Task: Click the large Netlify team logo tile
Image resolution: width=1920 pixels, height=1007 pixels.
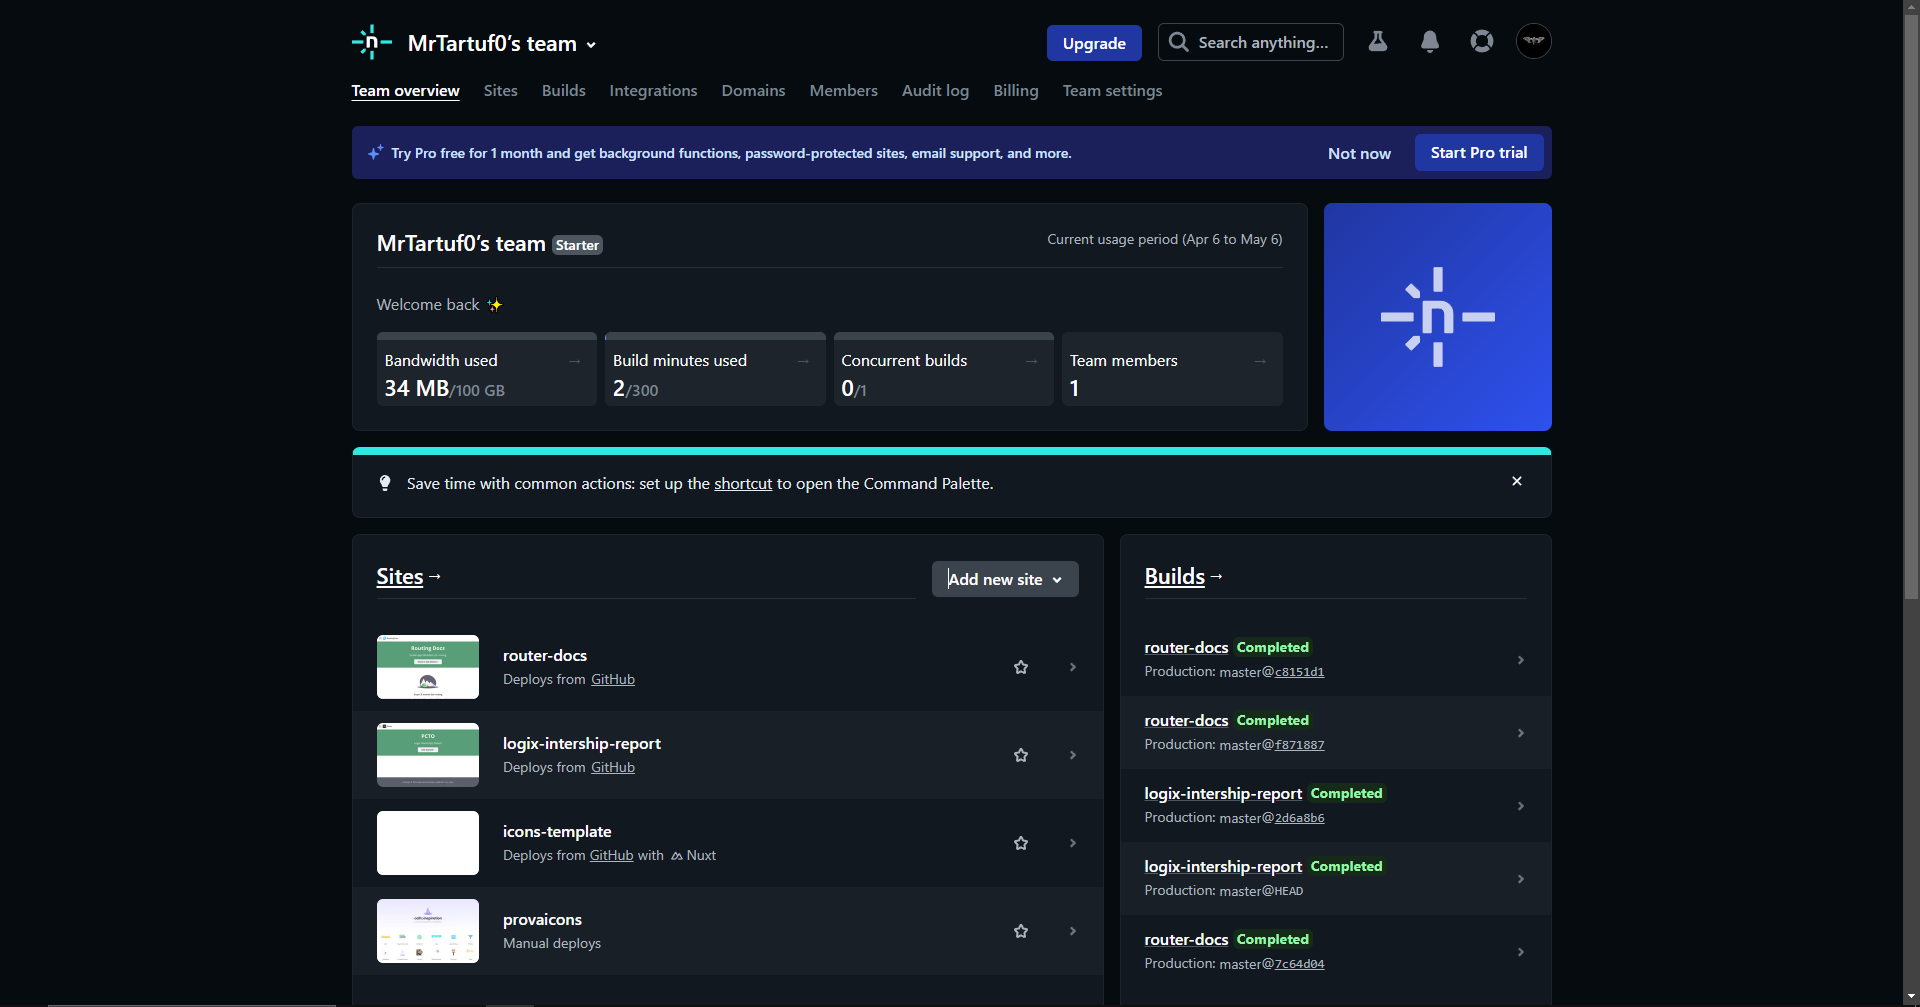Action: click(1438, 317)
